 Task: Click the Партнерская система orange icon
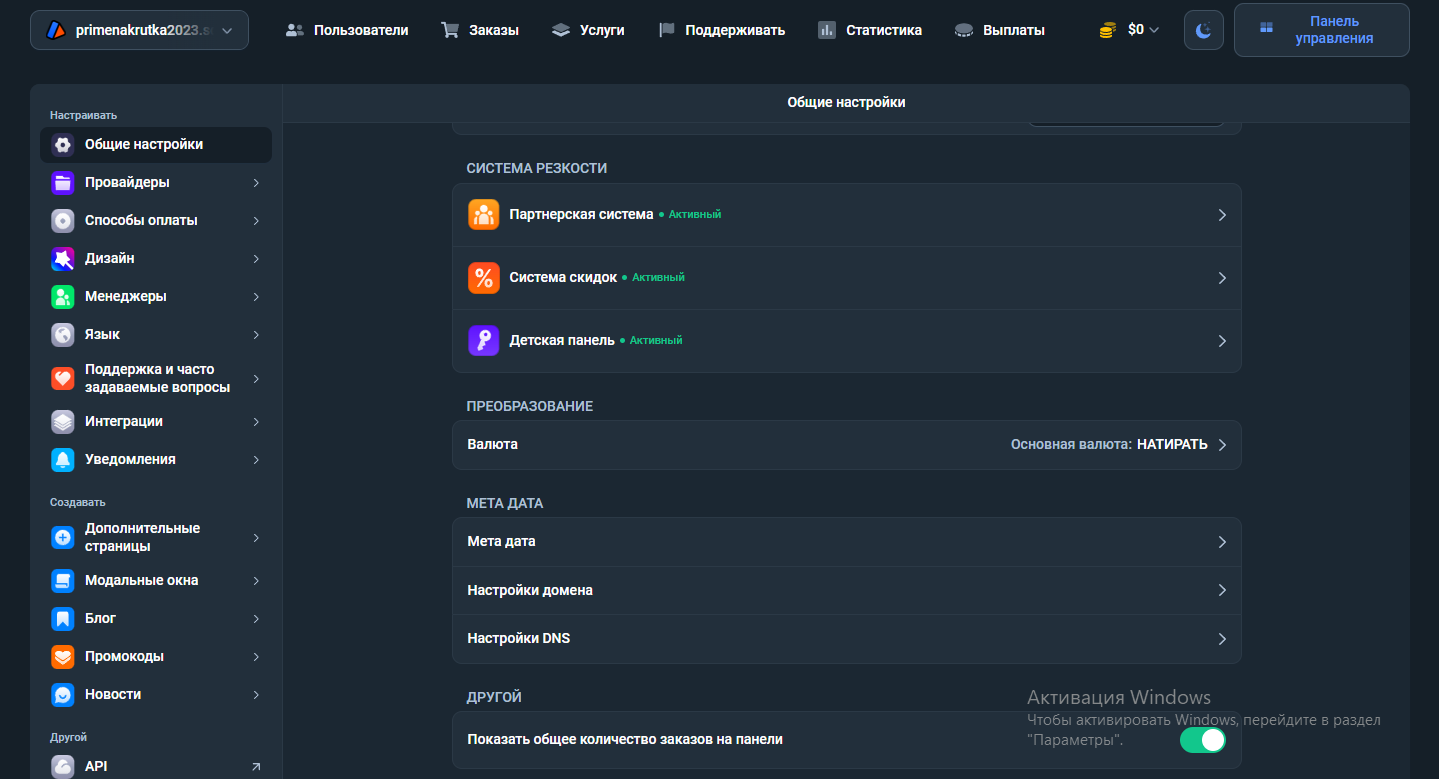484,215
